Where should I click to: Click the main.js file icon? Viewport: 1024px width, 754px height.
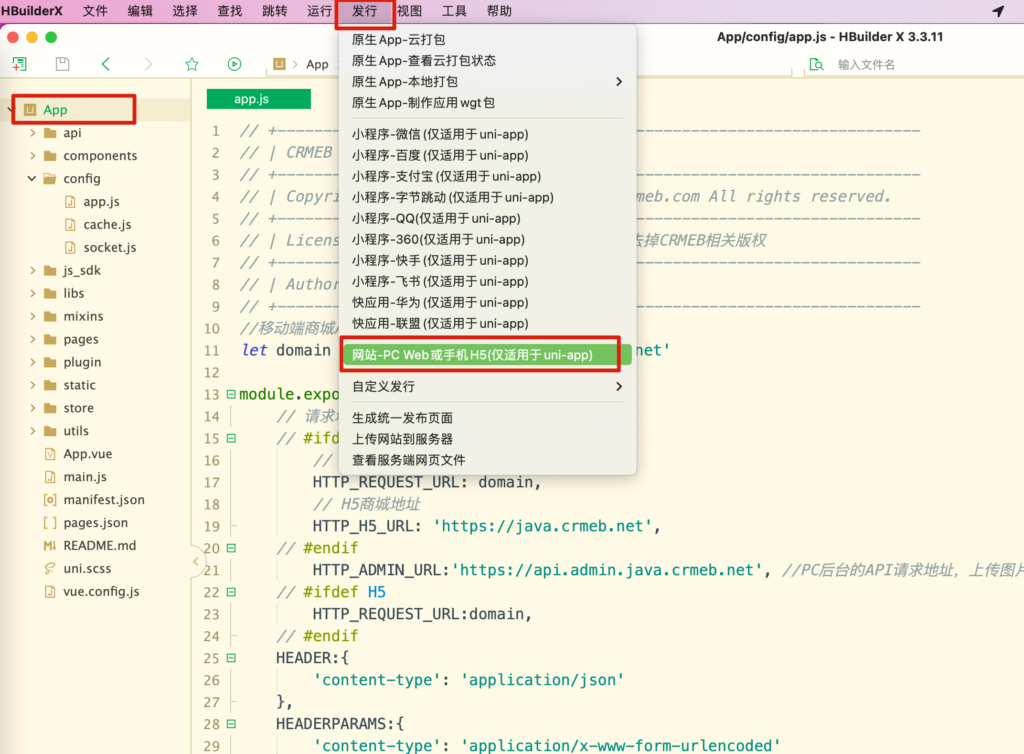coord(50,477)
